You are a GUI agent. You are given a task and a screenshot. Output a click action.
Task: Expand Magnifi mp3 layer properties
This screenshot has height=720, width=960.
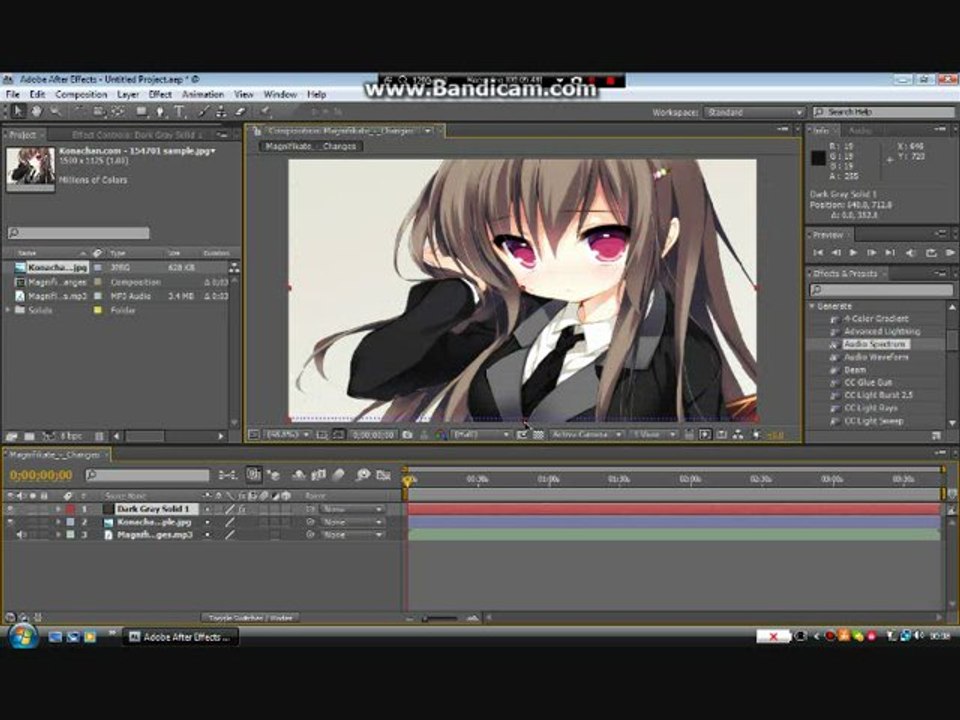(59, 534)
